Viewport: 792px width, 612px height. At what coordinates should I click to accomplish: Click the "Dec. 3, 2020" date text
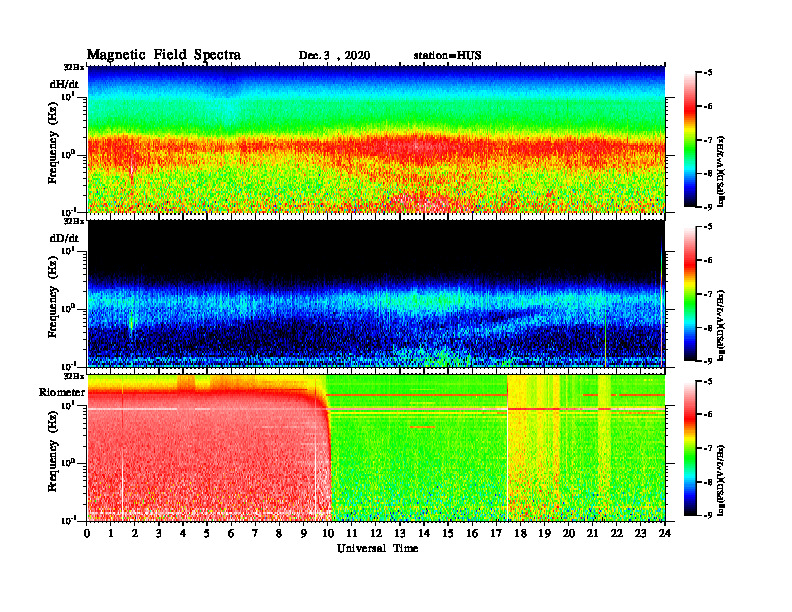334,56
